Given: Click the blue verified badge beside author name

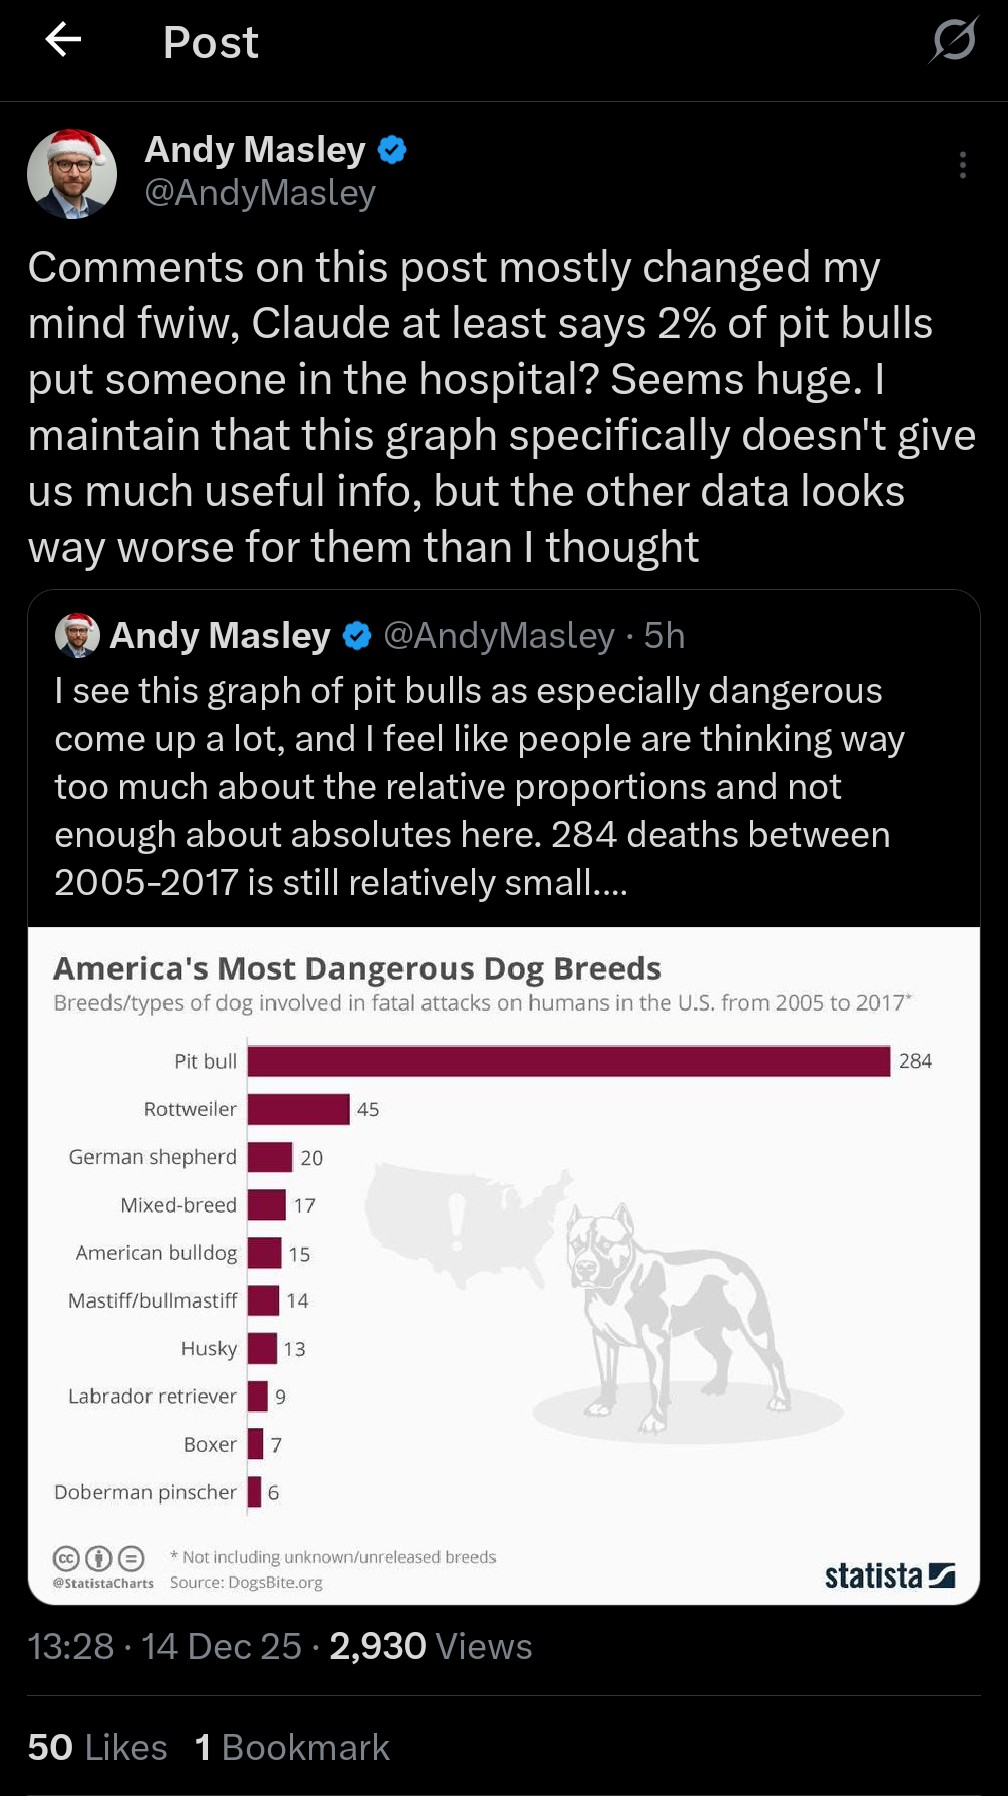Looking at the screenshot, I should coord(392,150).
